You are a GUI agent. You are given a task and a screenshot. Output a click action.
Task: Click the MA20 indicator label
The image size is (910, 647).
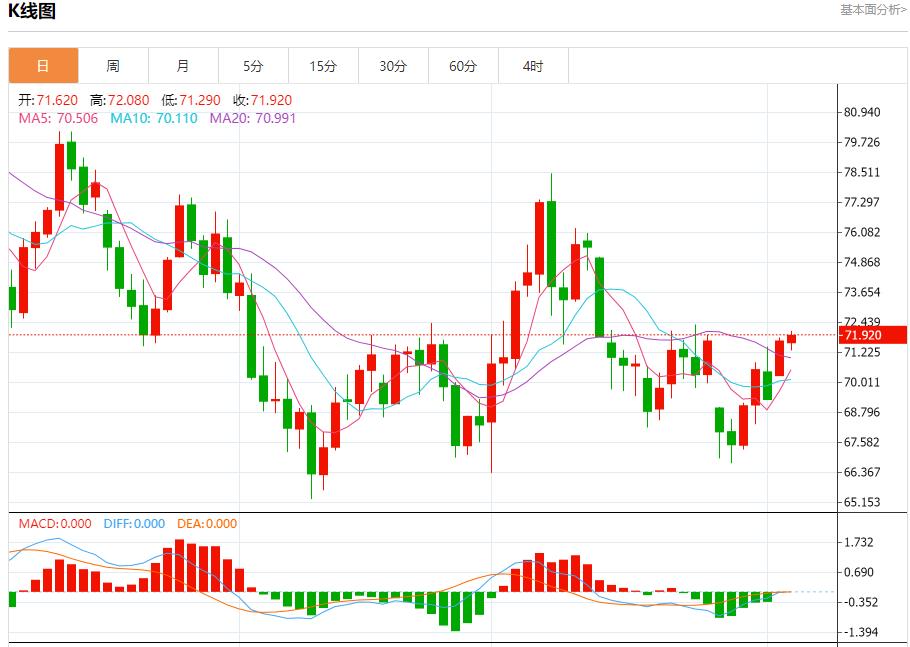[x=253, y=118]
